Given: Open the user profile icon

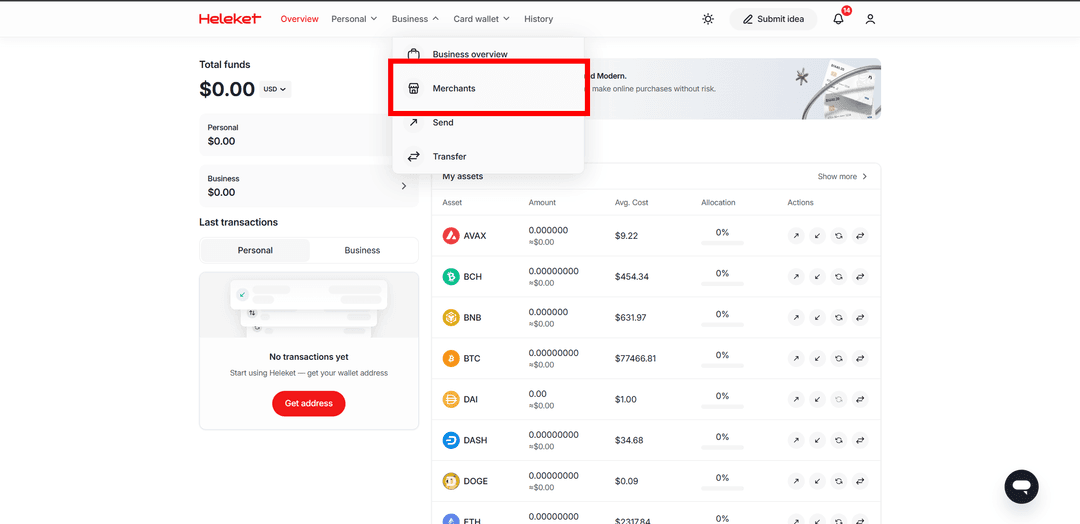Looking at the screenshot, I should coord(870,19).
